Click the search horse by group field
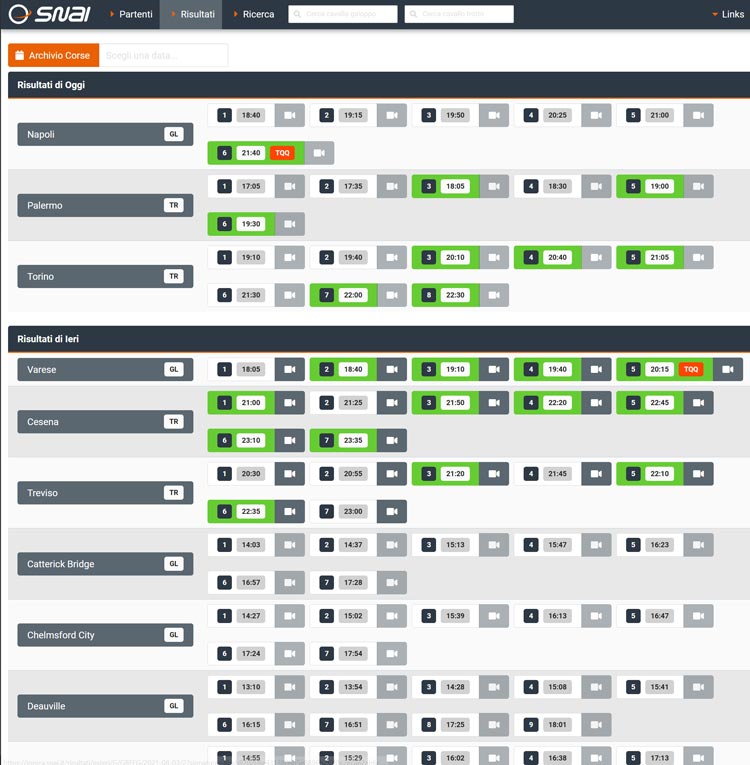Screen dimensions: 750x765 coord(342,14)
